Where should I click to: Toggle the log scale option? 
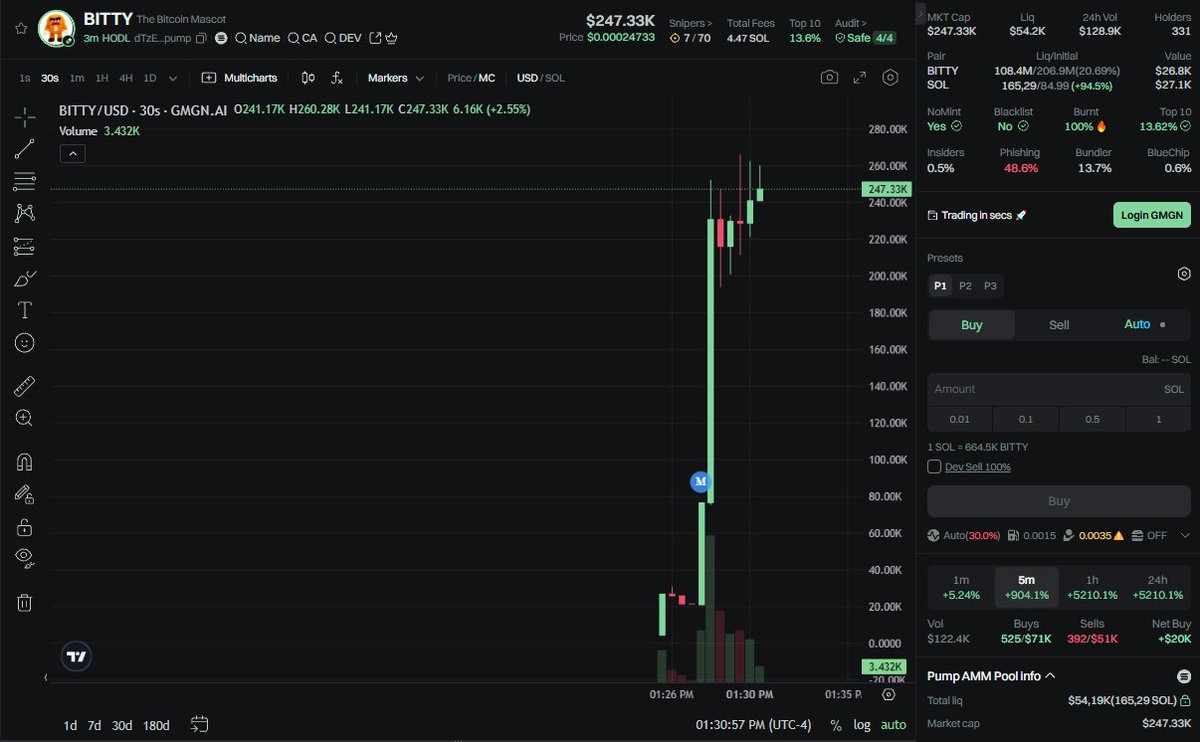coord(862,725)
